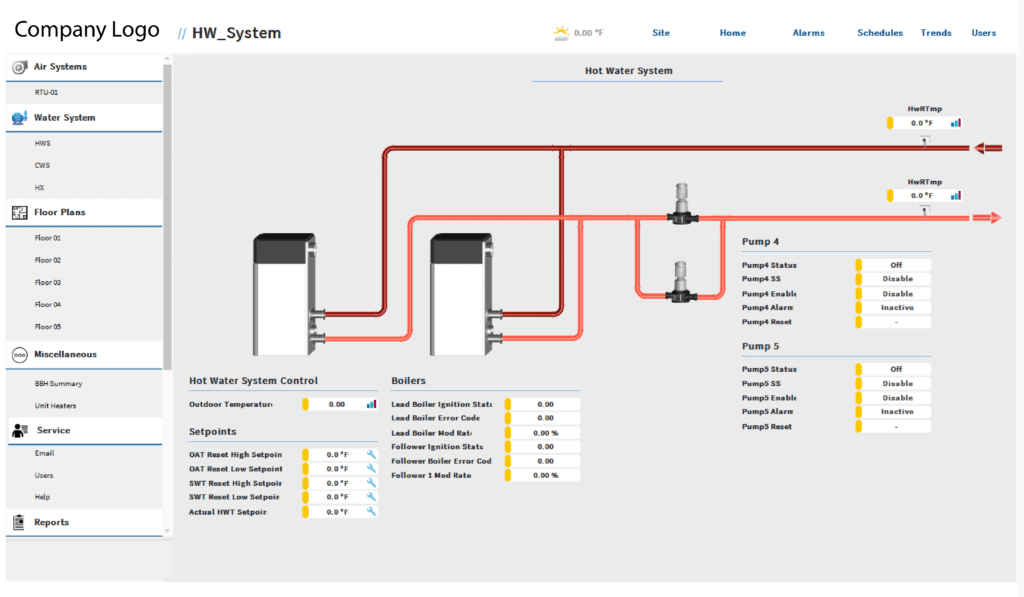The width and height of the screenshot is (1024, 597).
Task: Select the upper pump graphic on supply line
Action: point(682,204)
